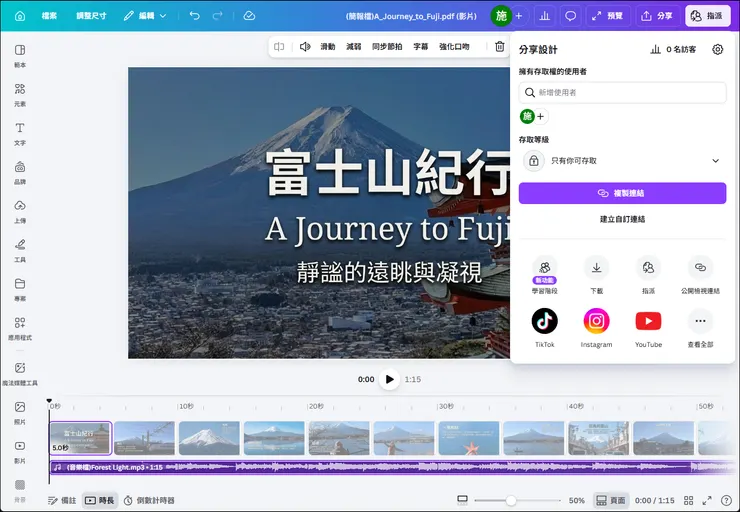The width and height of the screenshot is (740, 512).
Task: Open 查看全部 more share options
Action: point(700,328)
